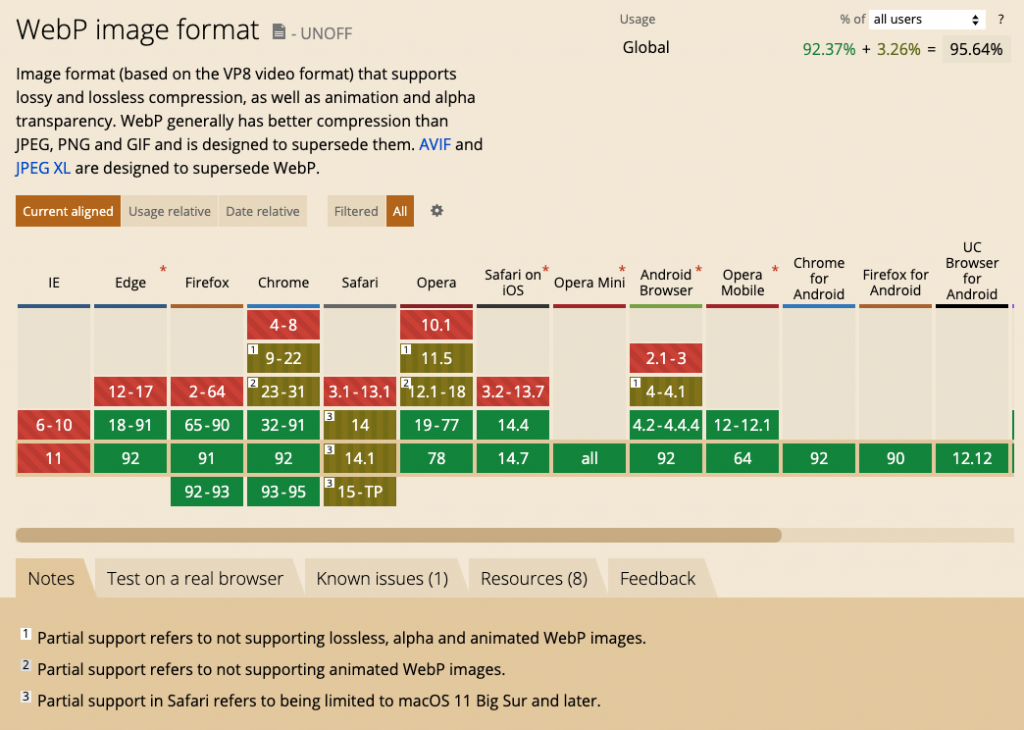Select the Opera 11.5 cell
Screen dimensions: 1024x730
tap(436, 358)
